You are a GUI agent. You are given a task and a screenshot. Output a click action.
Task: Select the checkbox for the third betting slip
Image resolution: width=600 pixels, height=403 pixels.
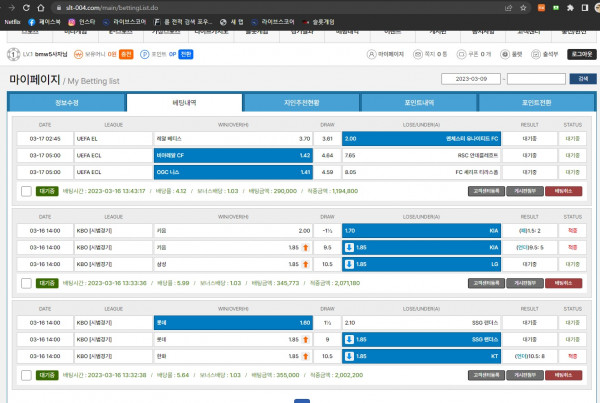pos(24,375)
